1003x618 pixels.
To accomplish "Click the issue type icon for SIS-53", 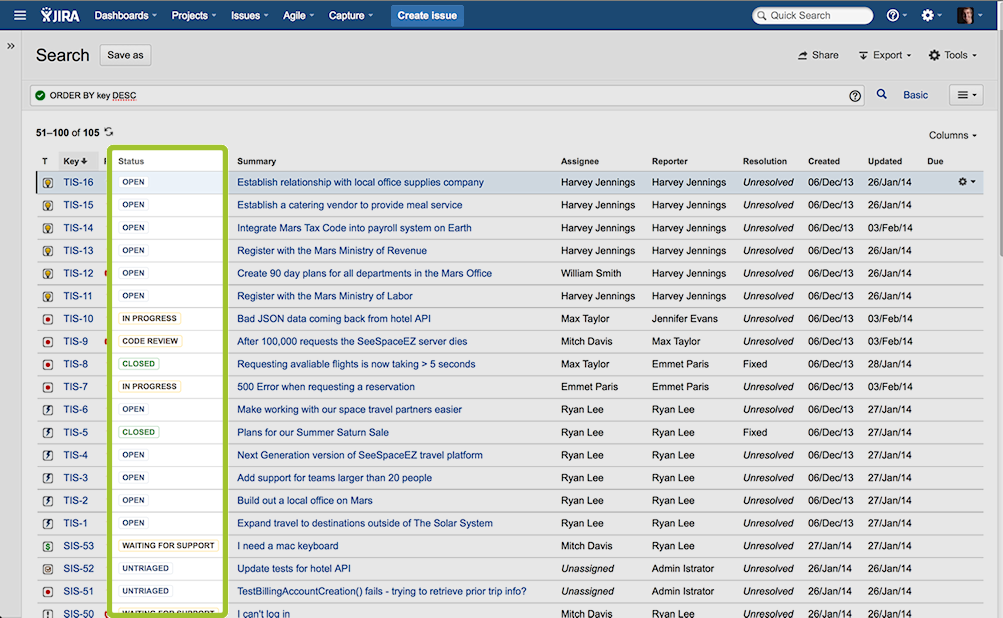I will 48,546.
